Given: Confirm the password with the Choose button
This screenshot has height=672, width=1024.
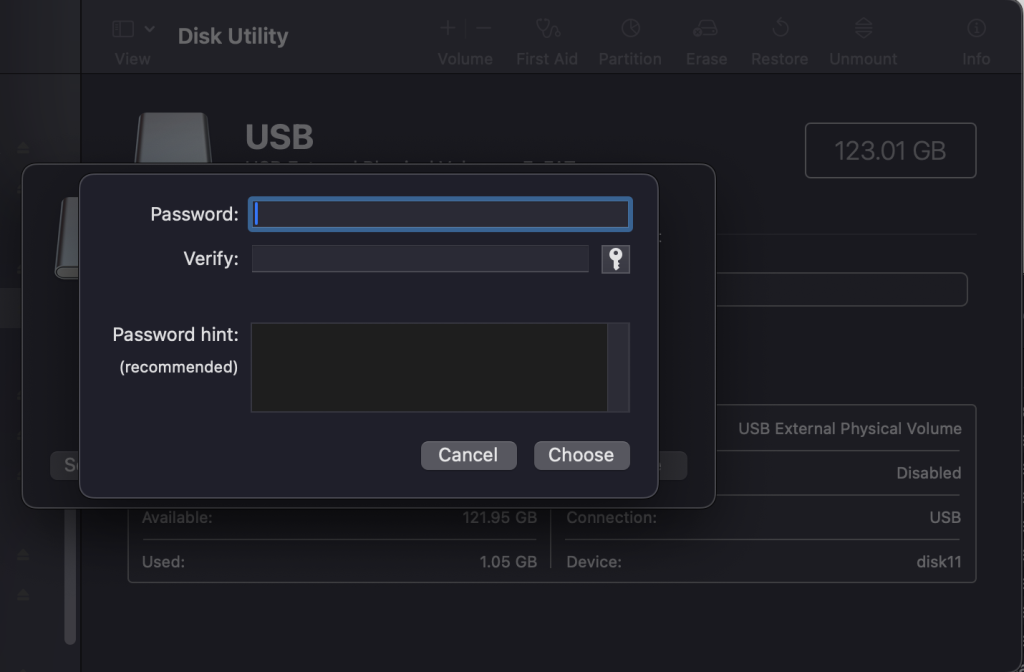Looking at the screenshot, I should click(581, 455).
